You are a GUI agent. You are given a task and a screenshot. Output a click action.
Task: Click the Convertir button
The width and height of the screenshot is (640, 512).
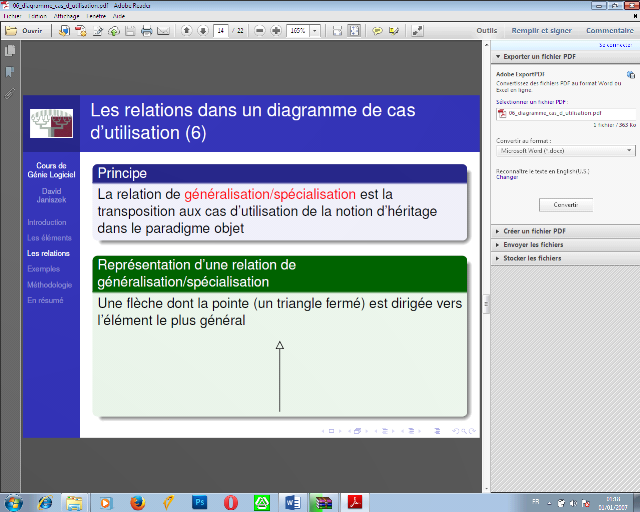(x=565, y=204)
